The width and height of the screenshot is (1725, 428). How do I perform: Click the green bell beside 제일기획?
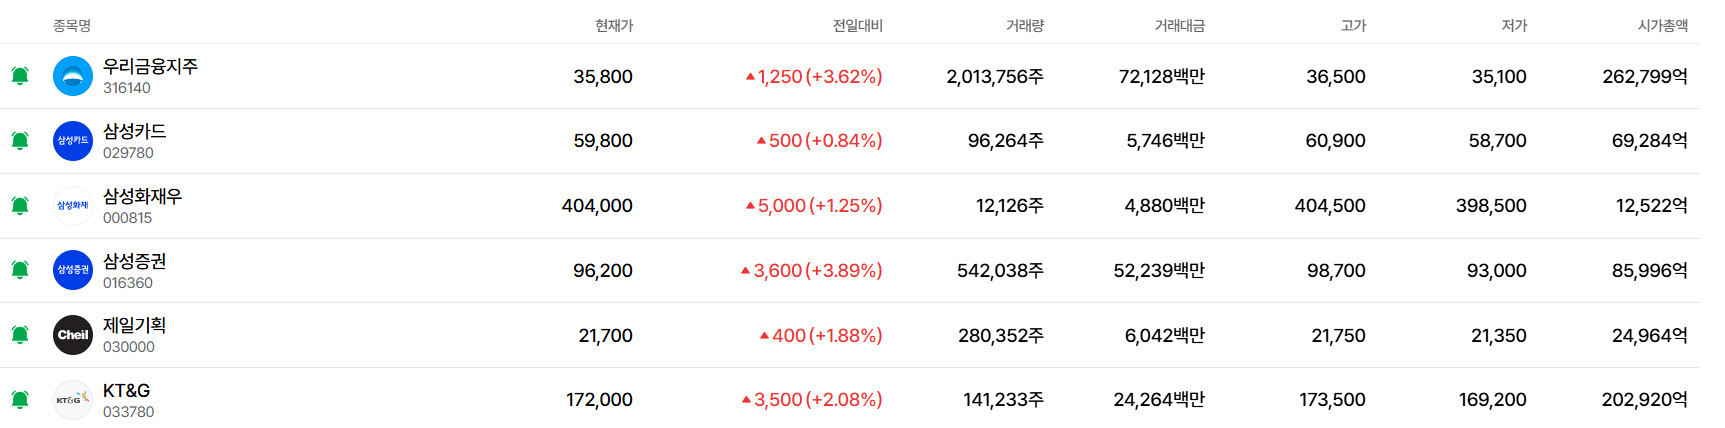click(x=20, y=335)
